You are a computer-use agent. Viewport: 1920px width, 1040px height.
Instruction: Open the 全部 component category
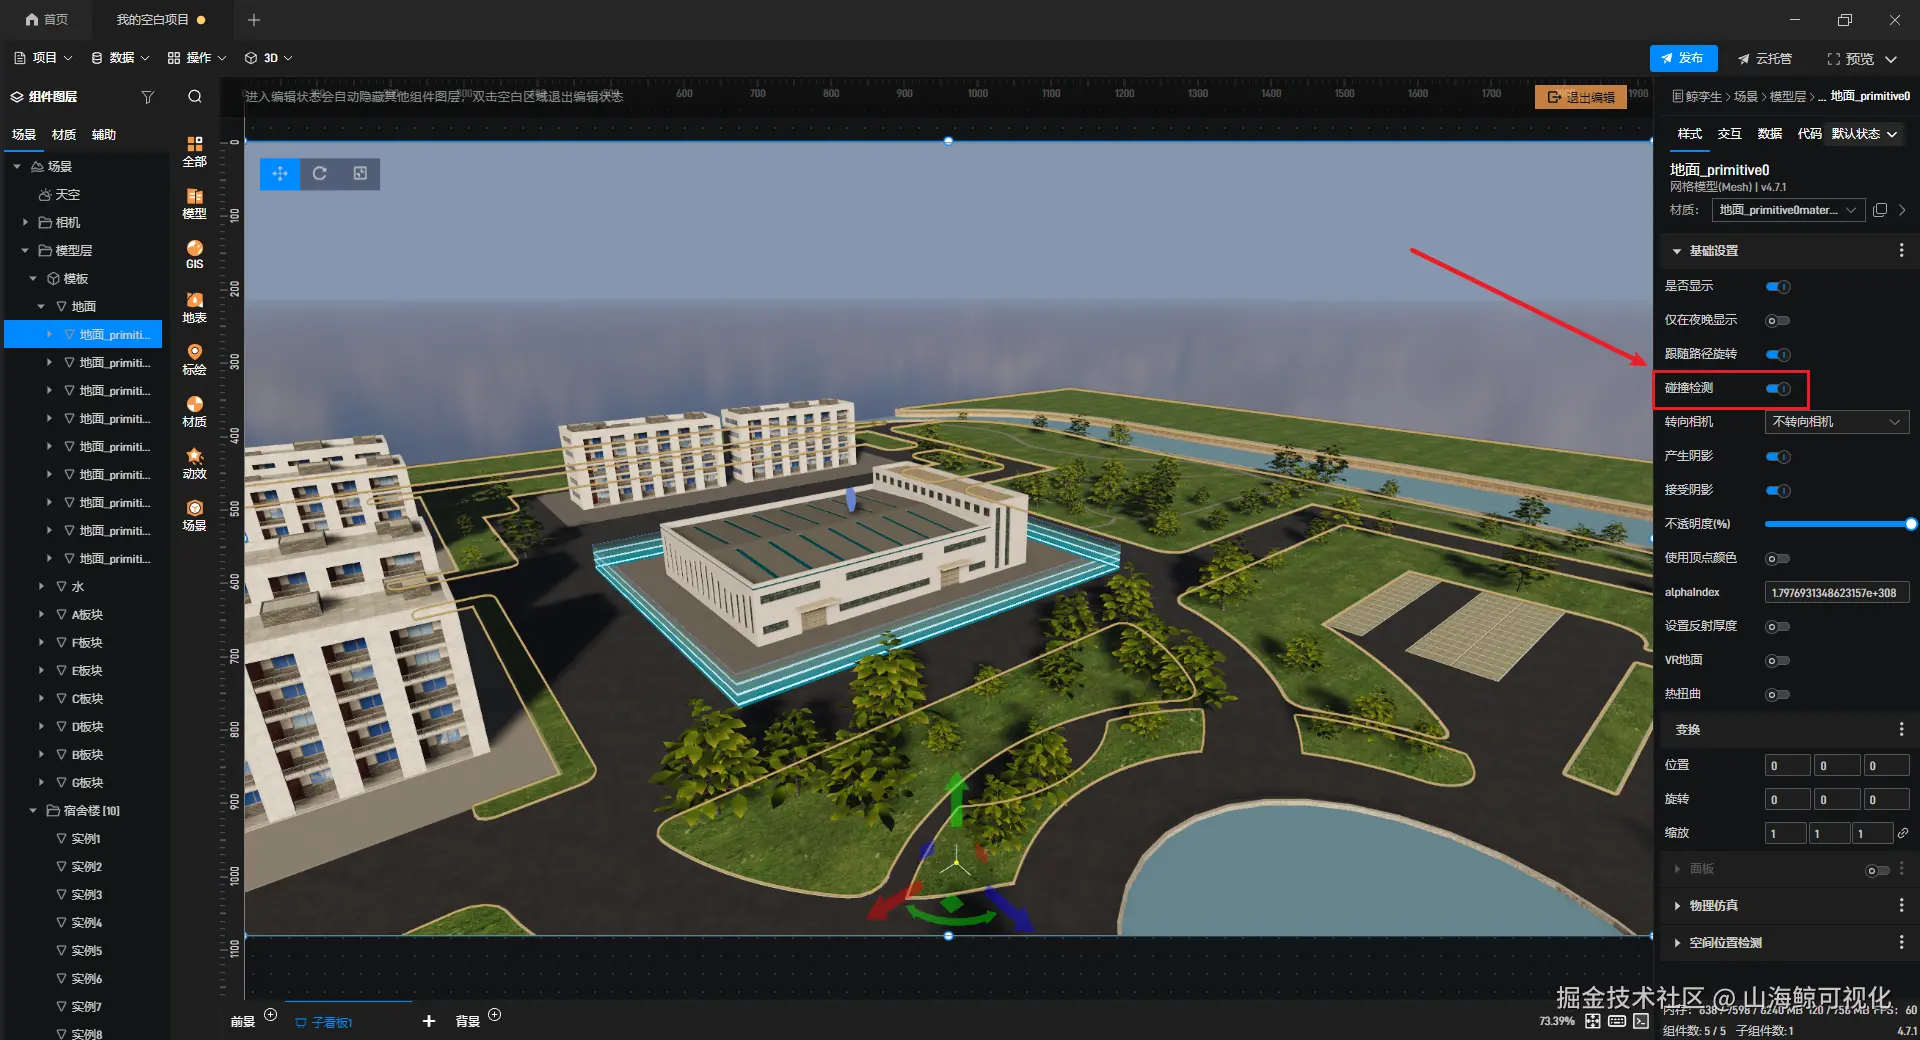click(x=194, y=151)
